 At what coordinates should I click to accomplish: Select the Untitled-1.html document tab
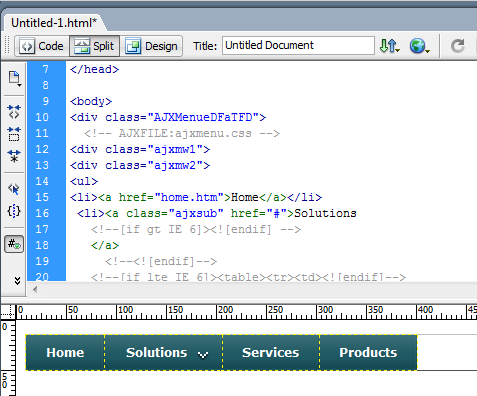(54, 23)
